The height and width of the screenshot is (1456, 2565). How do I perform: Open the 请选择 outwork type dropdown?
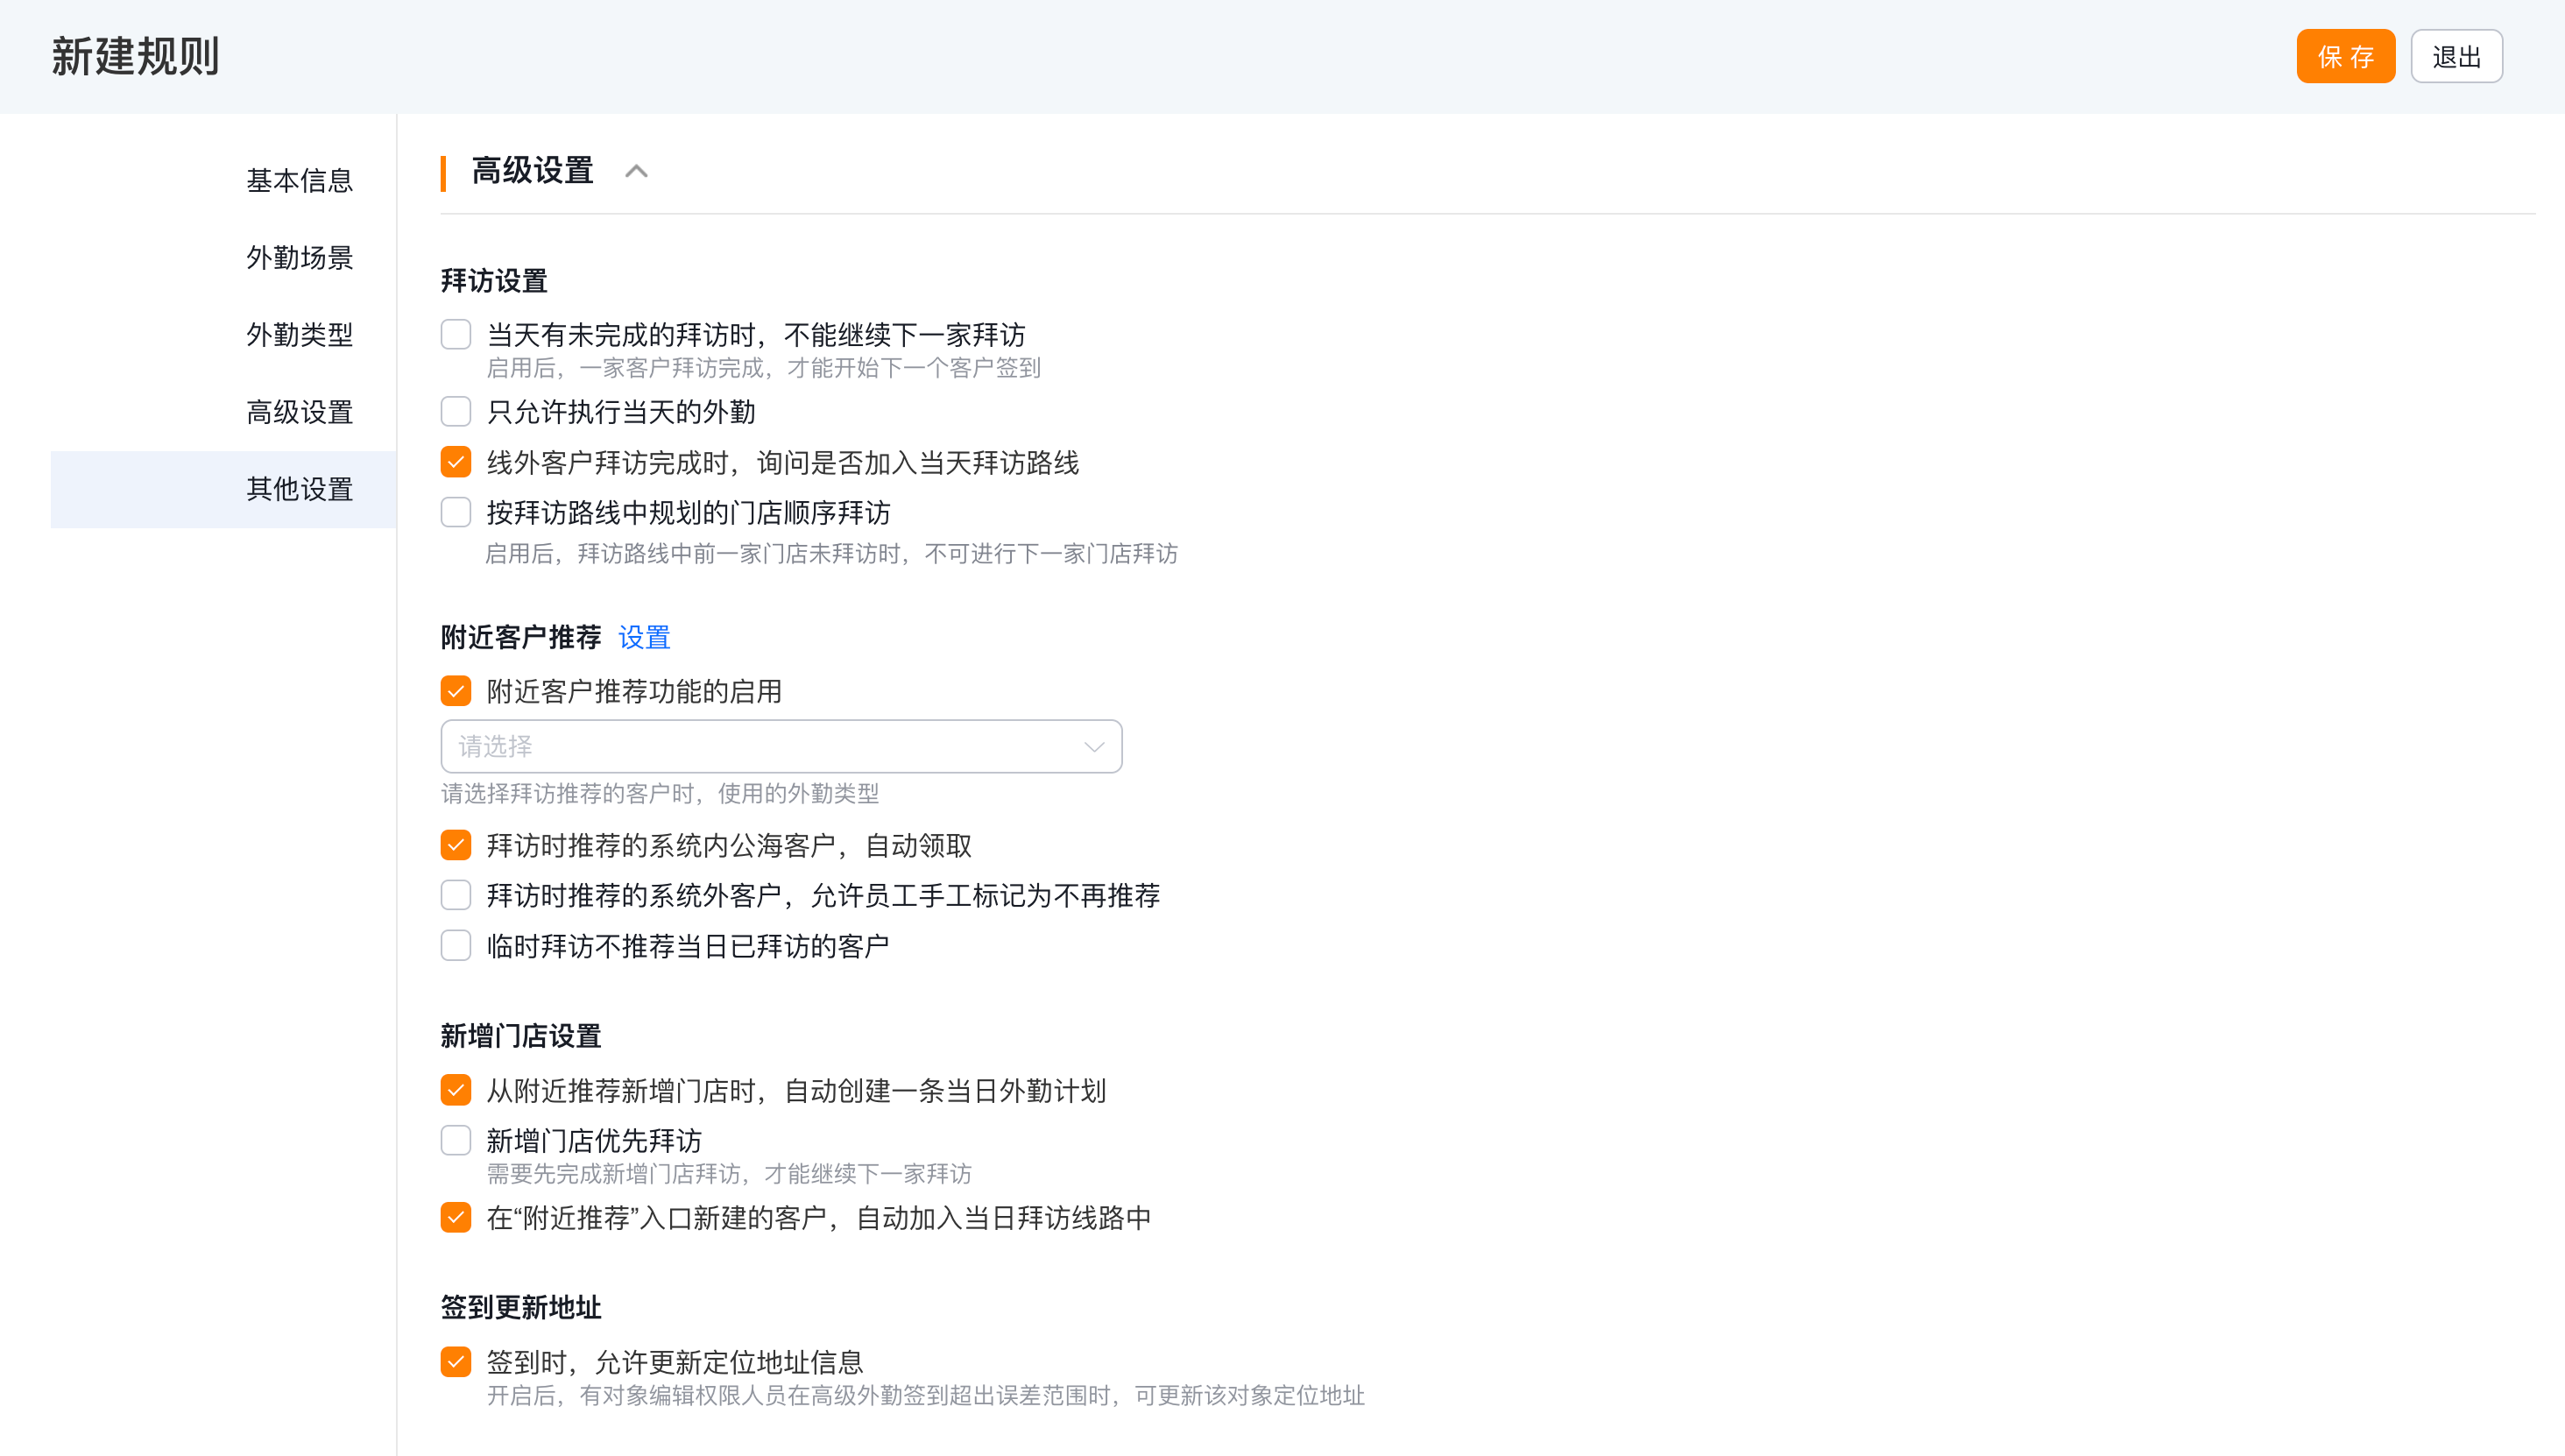pyautogui.click(x=781, y=746)
